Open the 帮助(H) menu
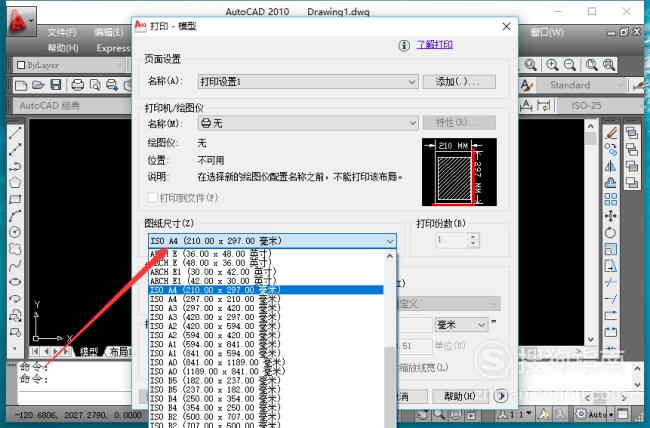Image resolution: width=650 pixels, height=428 pixels. click(63, 48)
